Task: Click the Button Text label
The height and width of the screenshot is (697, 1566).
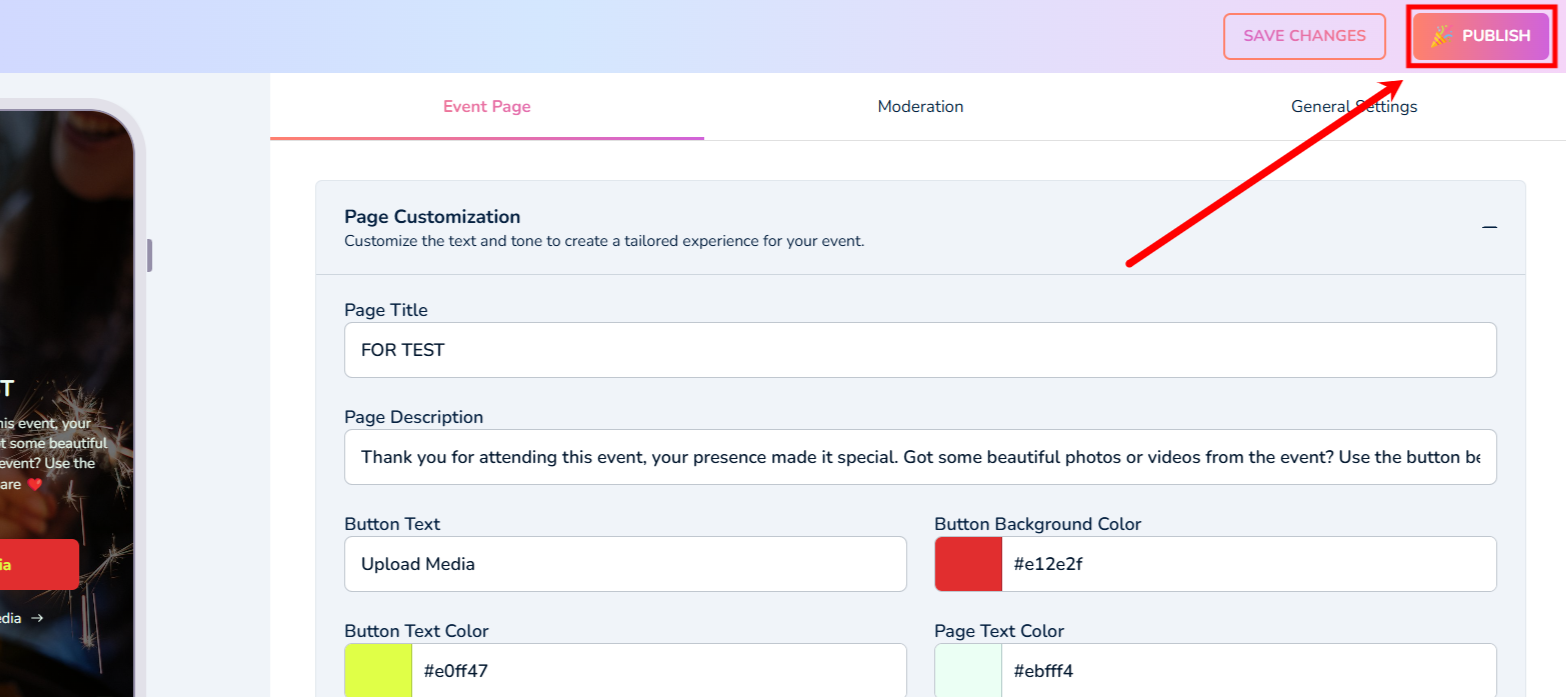Action: (392, 524)
